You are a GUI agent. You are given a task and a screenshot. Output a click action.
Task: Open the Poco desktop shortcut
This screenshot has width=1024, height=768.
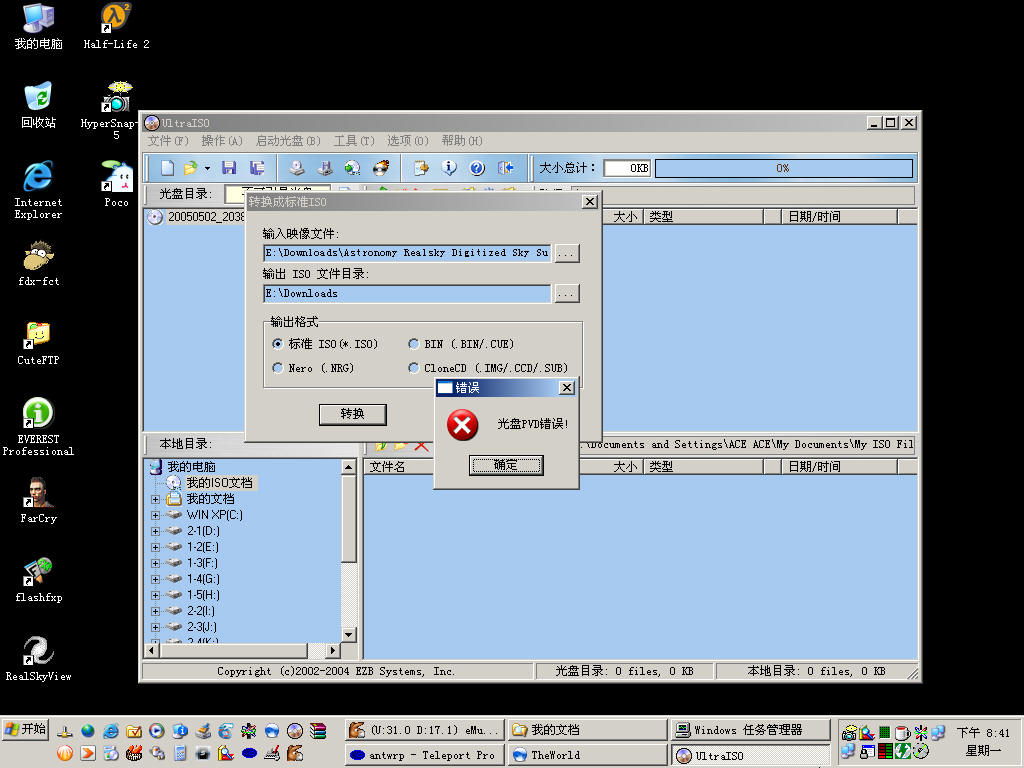click(x=116, y=184)
